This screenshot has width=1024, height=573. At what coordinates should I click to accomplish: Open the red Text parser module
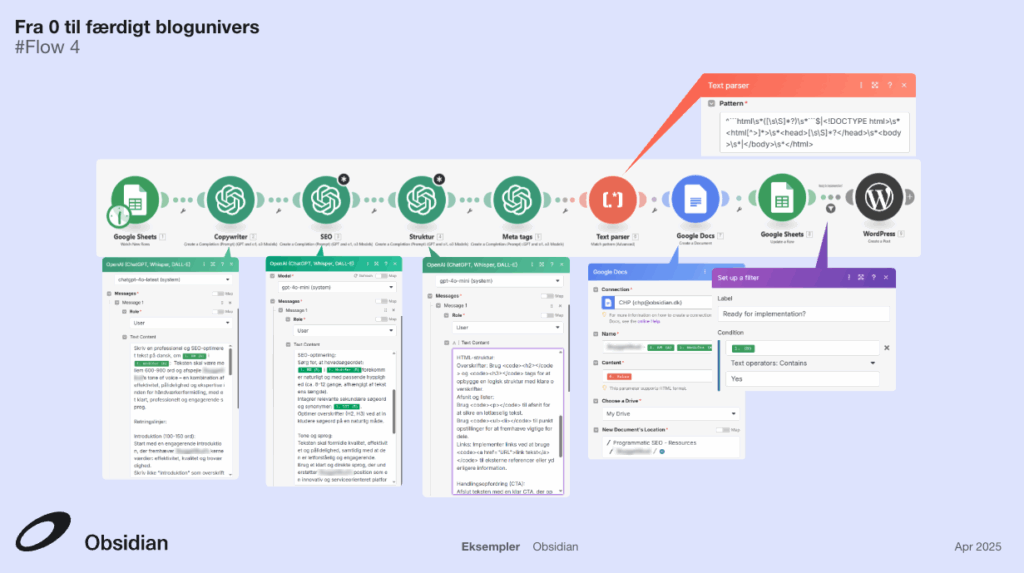pos(613,199)
